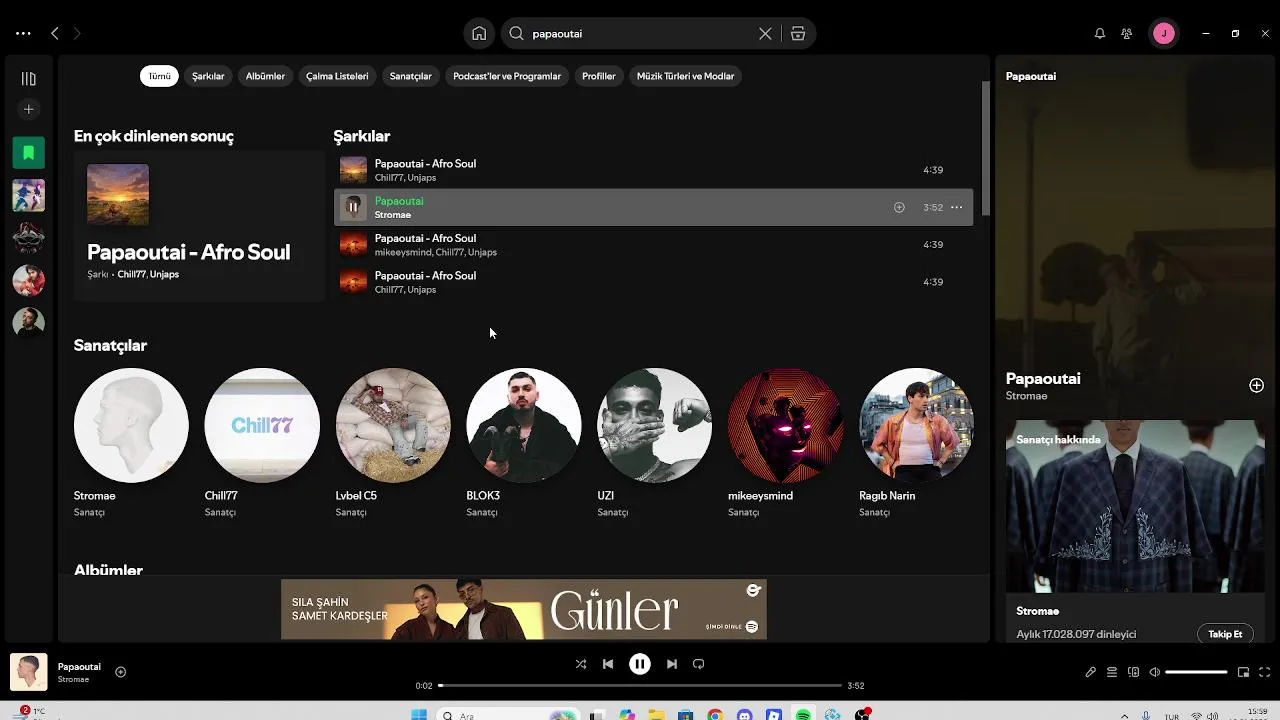Toggle repeat mode
Viewport: 1280px width, 720px height.
699,664
